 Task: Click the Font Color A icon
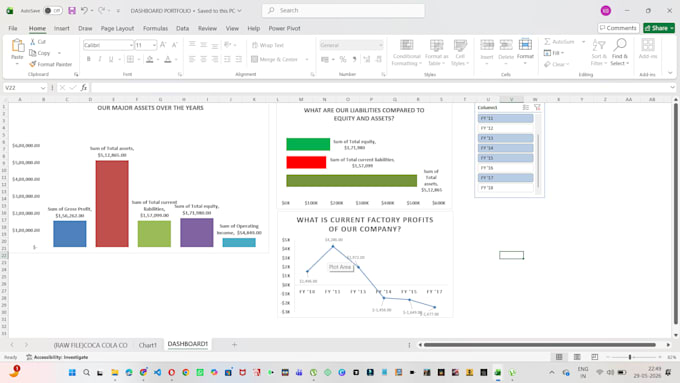click(168, 59)
